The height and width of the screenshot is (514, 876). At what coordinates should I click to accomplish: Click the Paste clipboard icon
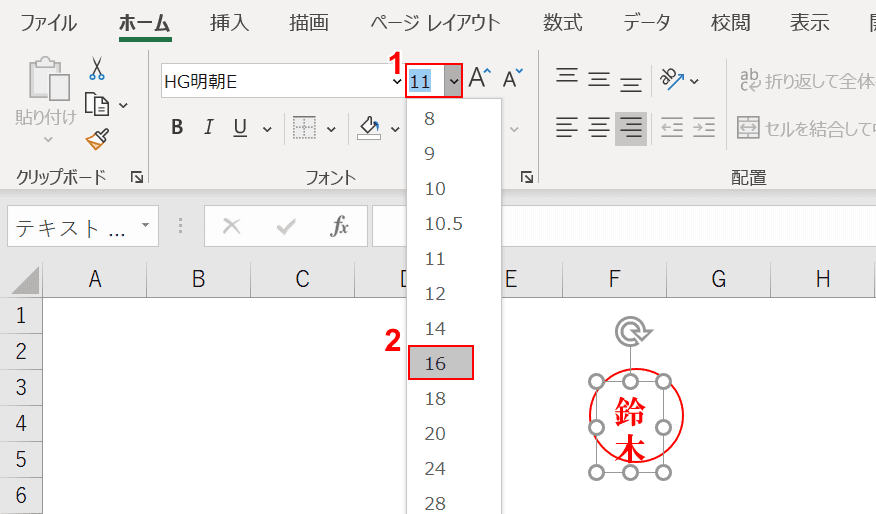49,79
